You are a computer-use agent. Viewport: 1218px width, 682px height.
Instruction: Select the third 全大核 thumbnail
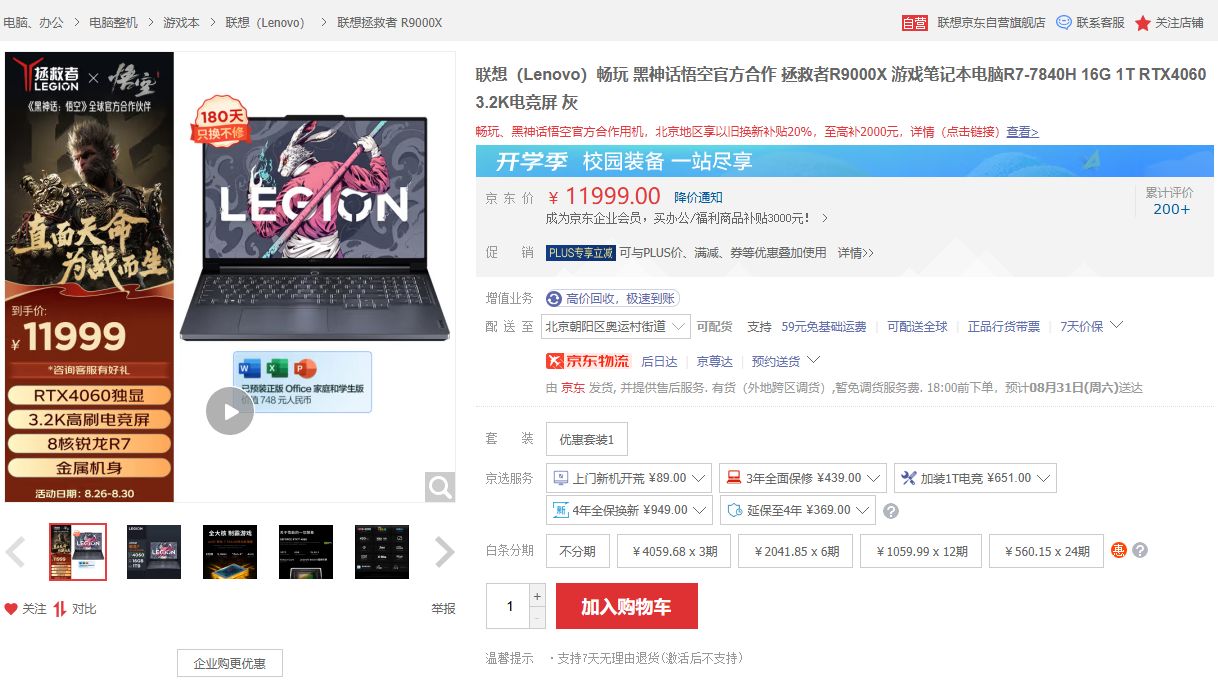(x=230, y=551)
